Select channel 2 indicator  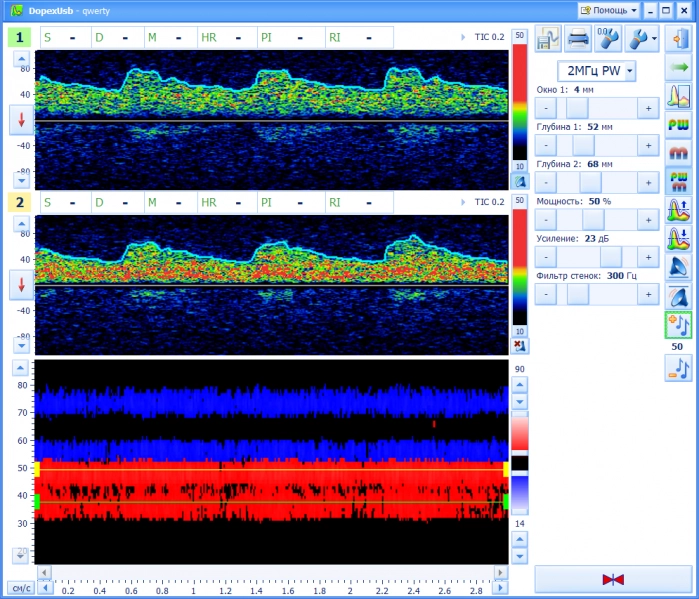(x=19, y=201)
